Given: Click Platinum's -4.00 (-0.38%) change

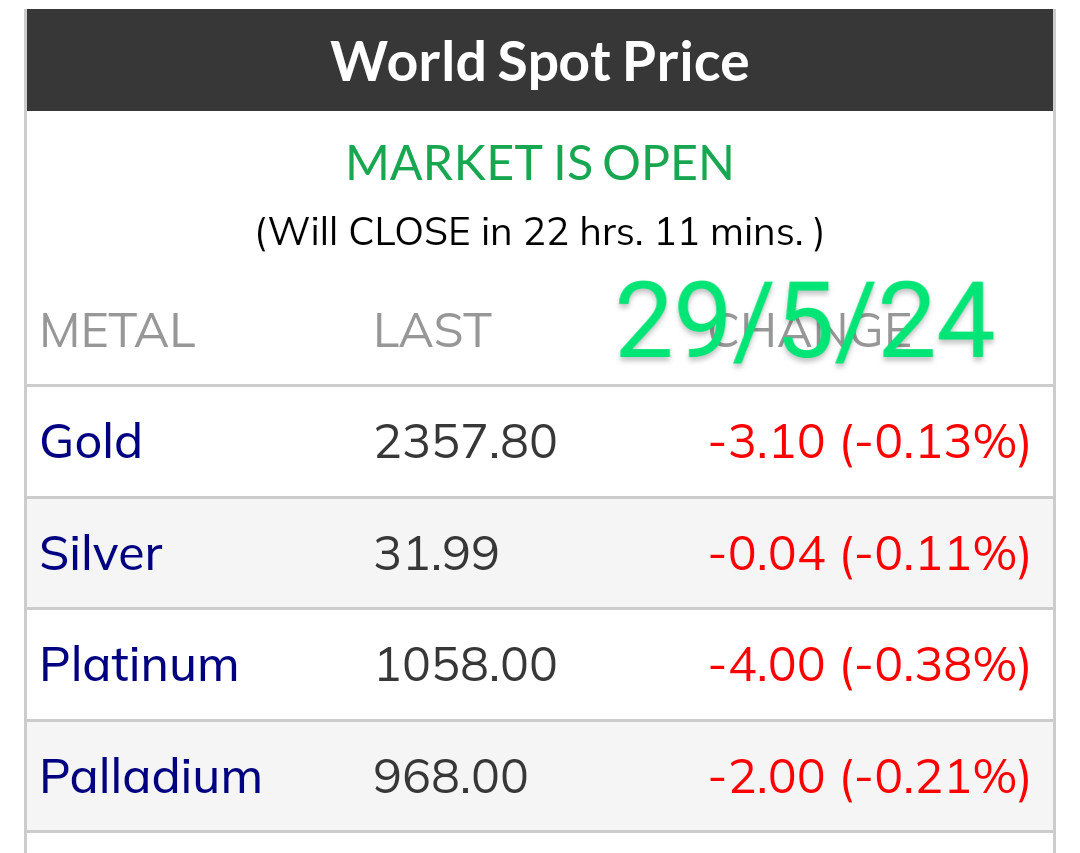Looking at the screenshot, I should 869,665.
